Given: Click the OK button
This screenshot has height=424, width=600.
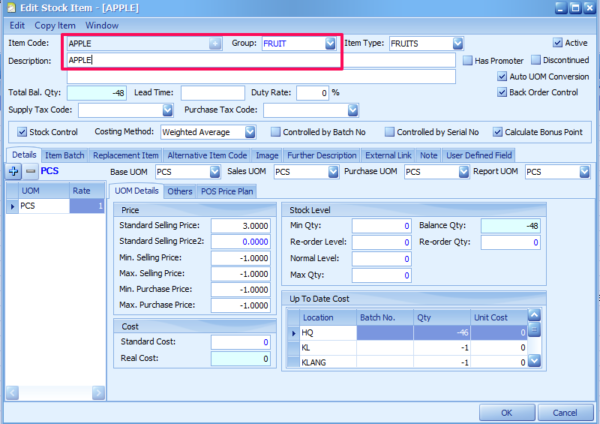Looking at the screenshot, I should pyautogui.click(x=507, y=411).
